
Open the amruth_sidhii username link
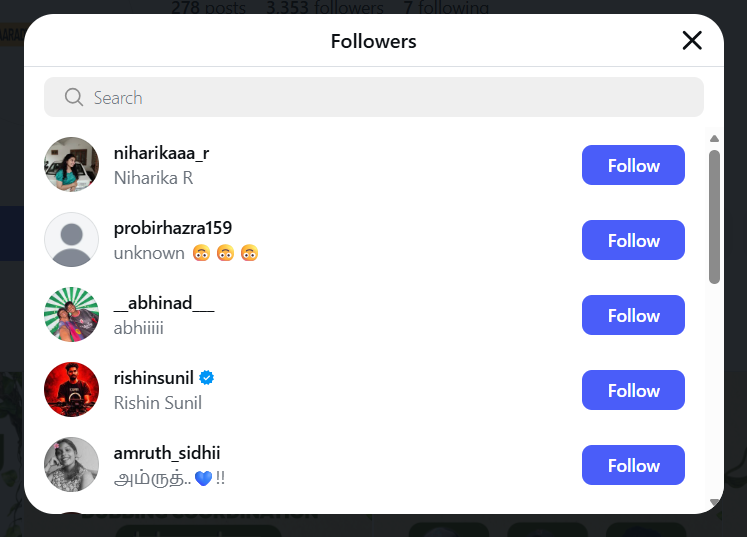click(x=167, y=453)
